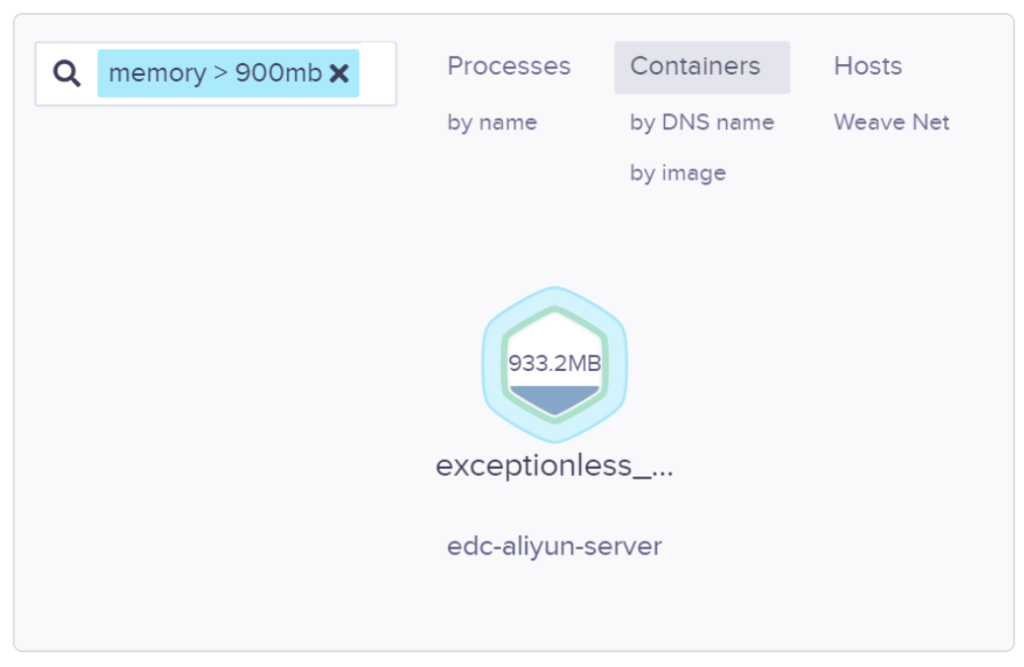Screen dimensions: 1024x667
Task: Show containers by DNS name
Action: click(x=702, y=122)
